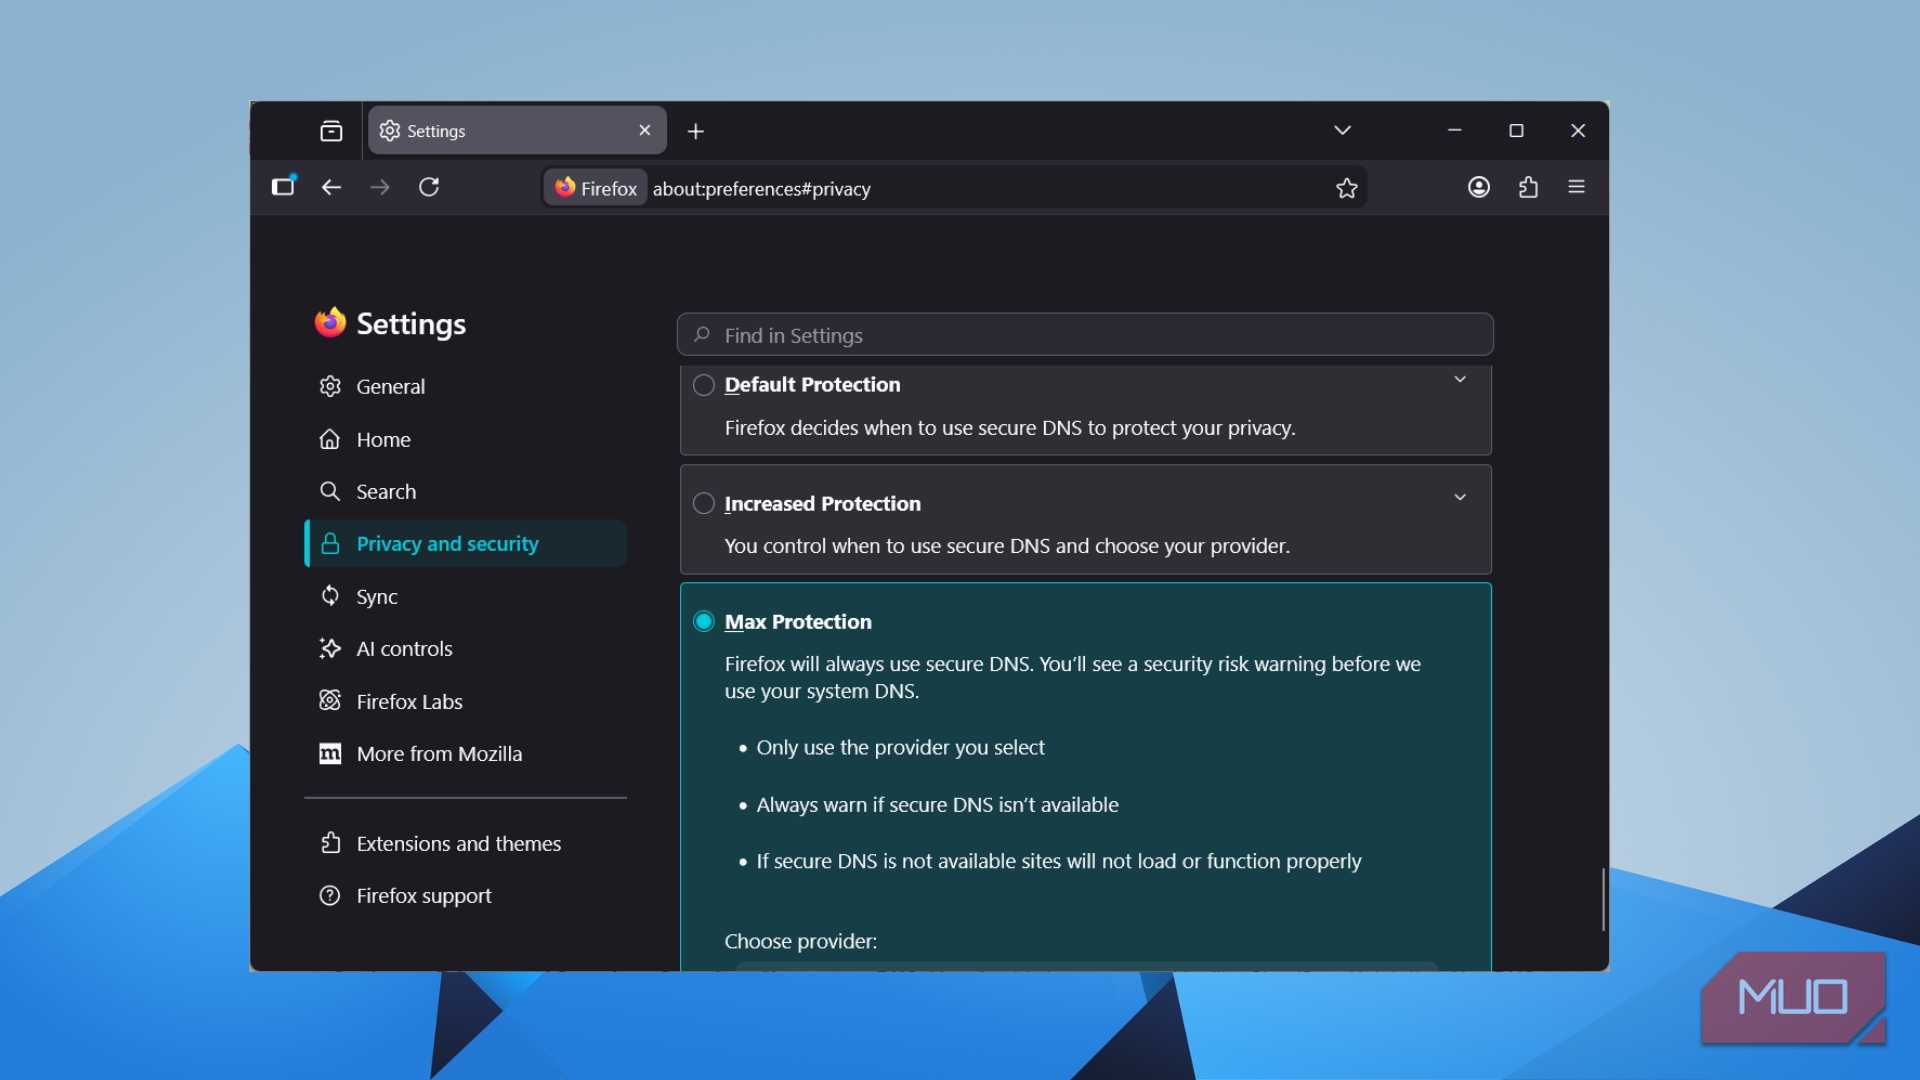This screenshot has height=1080, width=1920.
Task: Click the AI controls sparkle icon
Action: click(x=330, y=648)
